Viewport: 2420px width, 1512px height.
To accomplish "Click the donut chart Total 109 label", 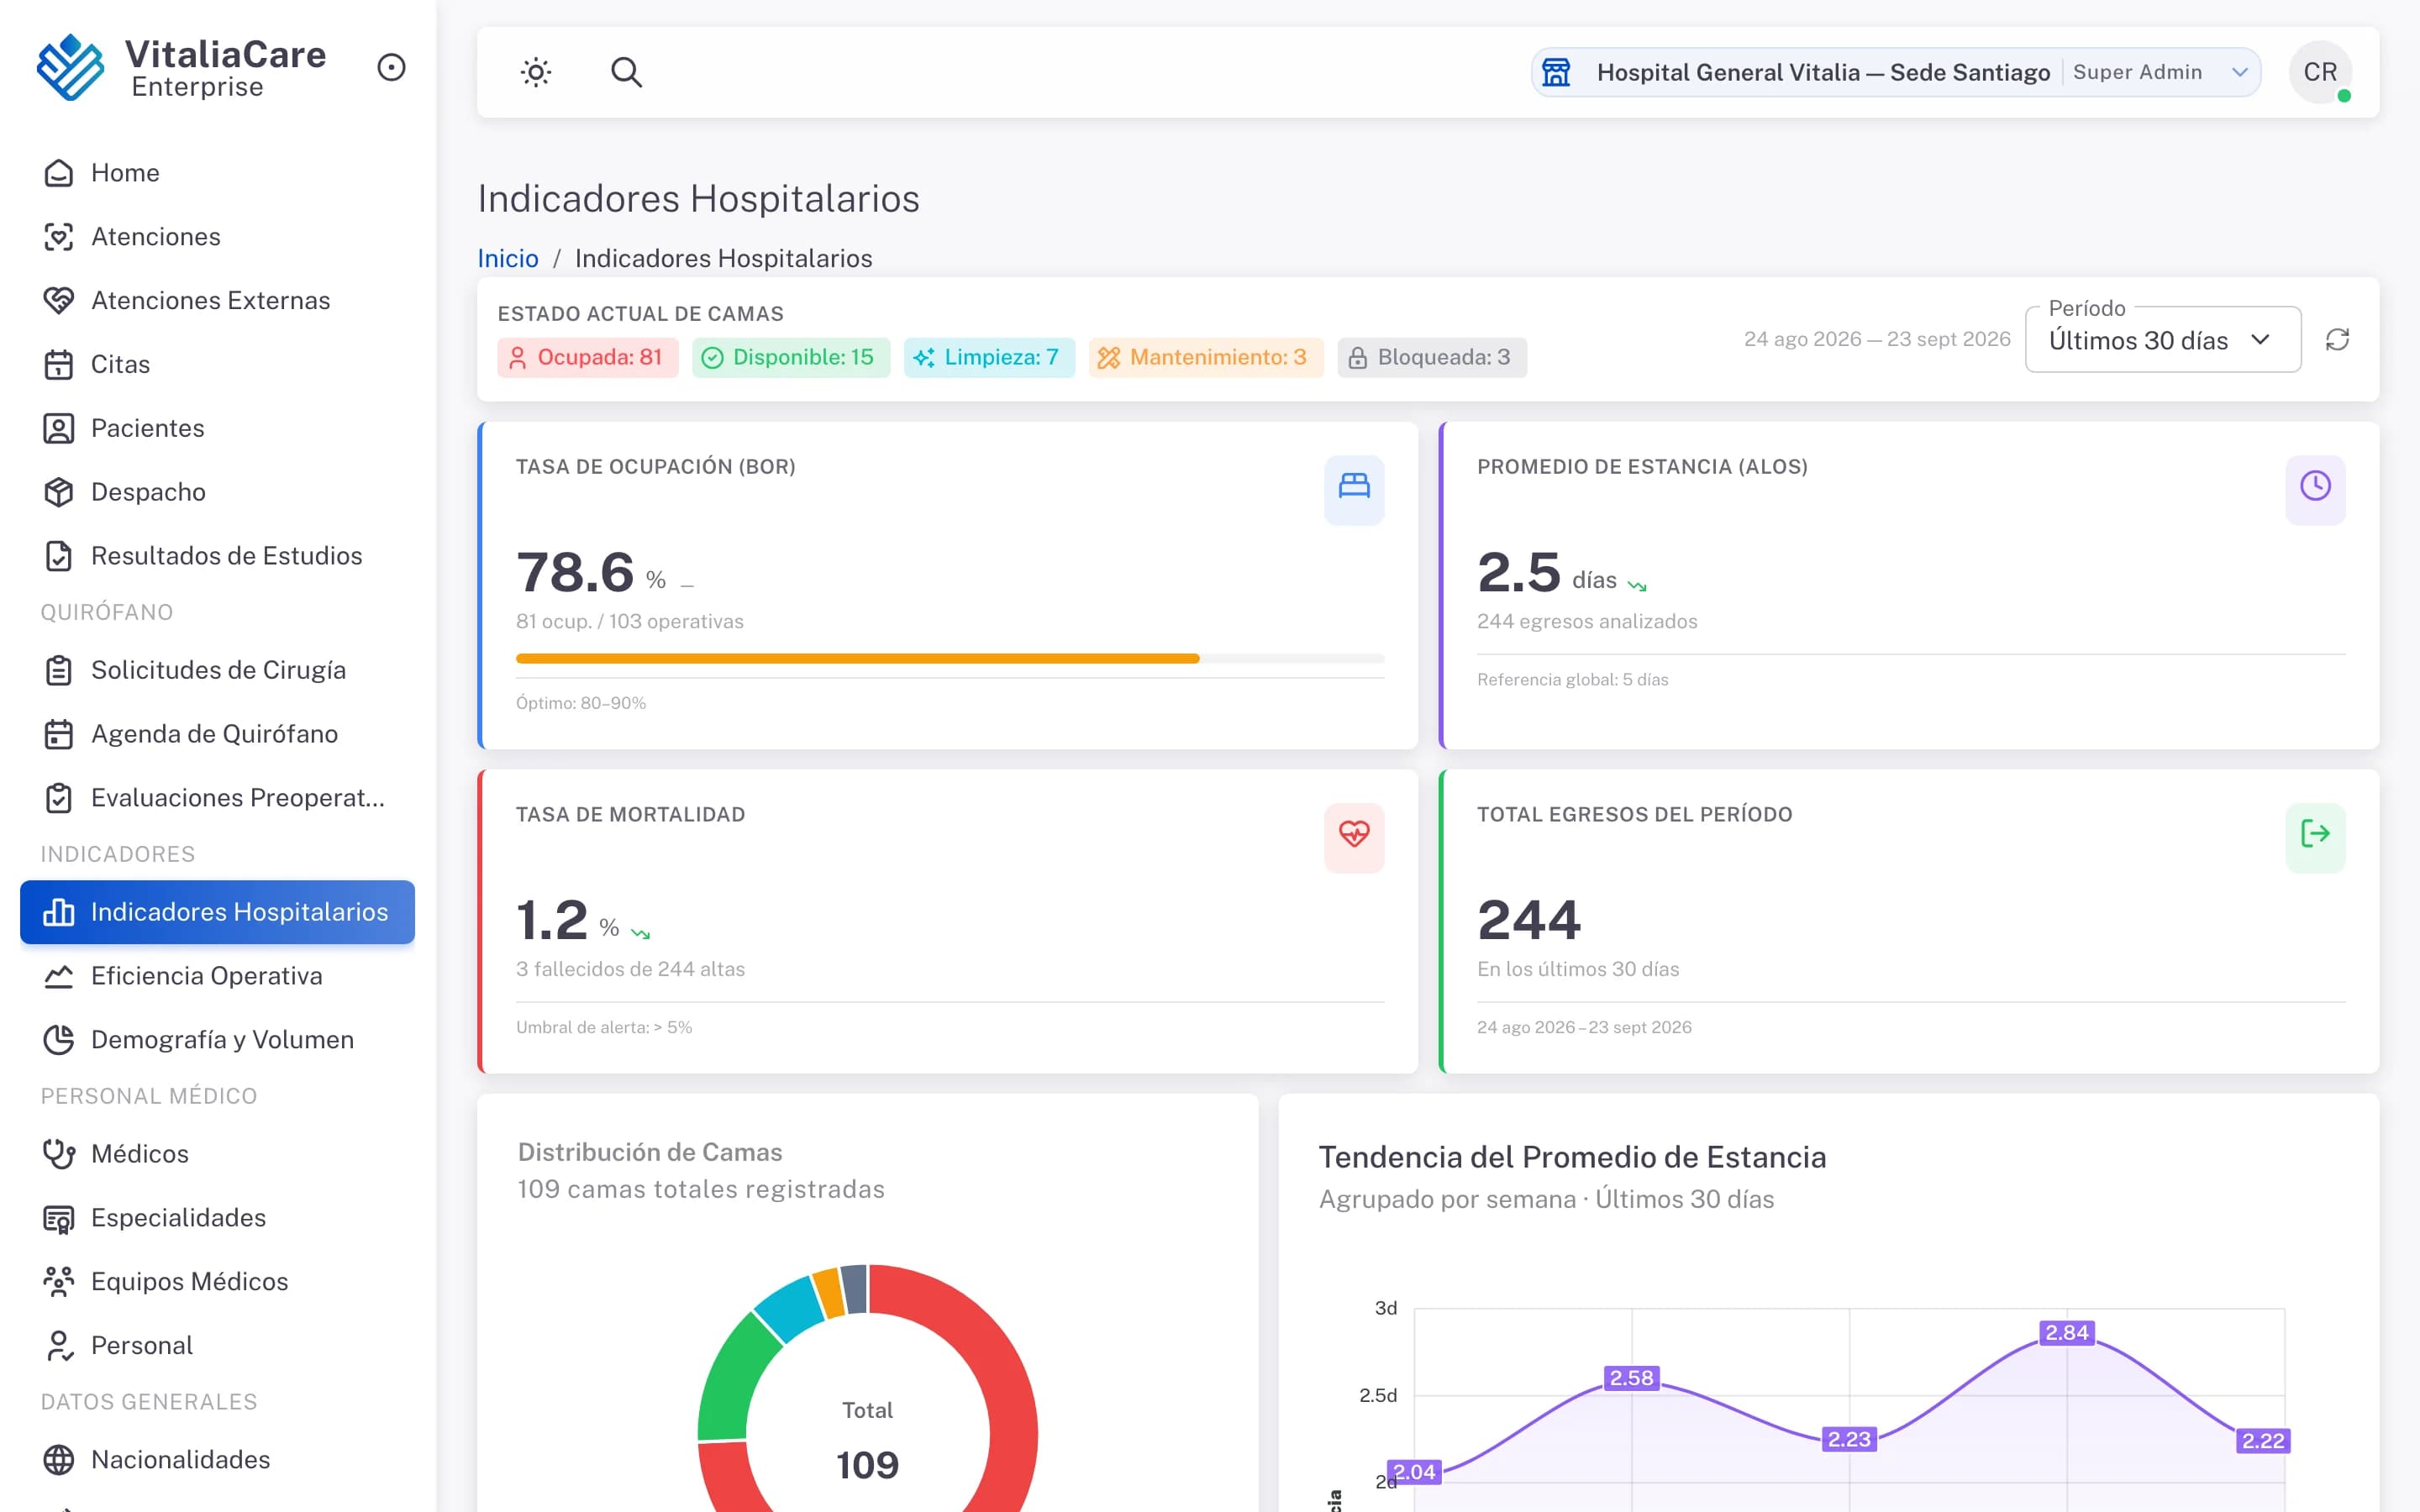I will (x=867, y=1440).
